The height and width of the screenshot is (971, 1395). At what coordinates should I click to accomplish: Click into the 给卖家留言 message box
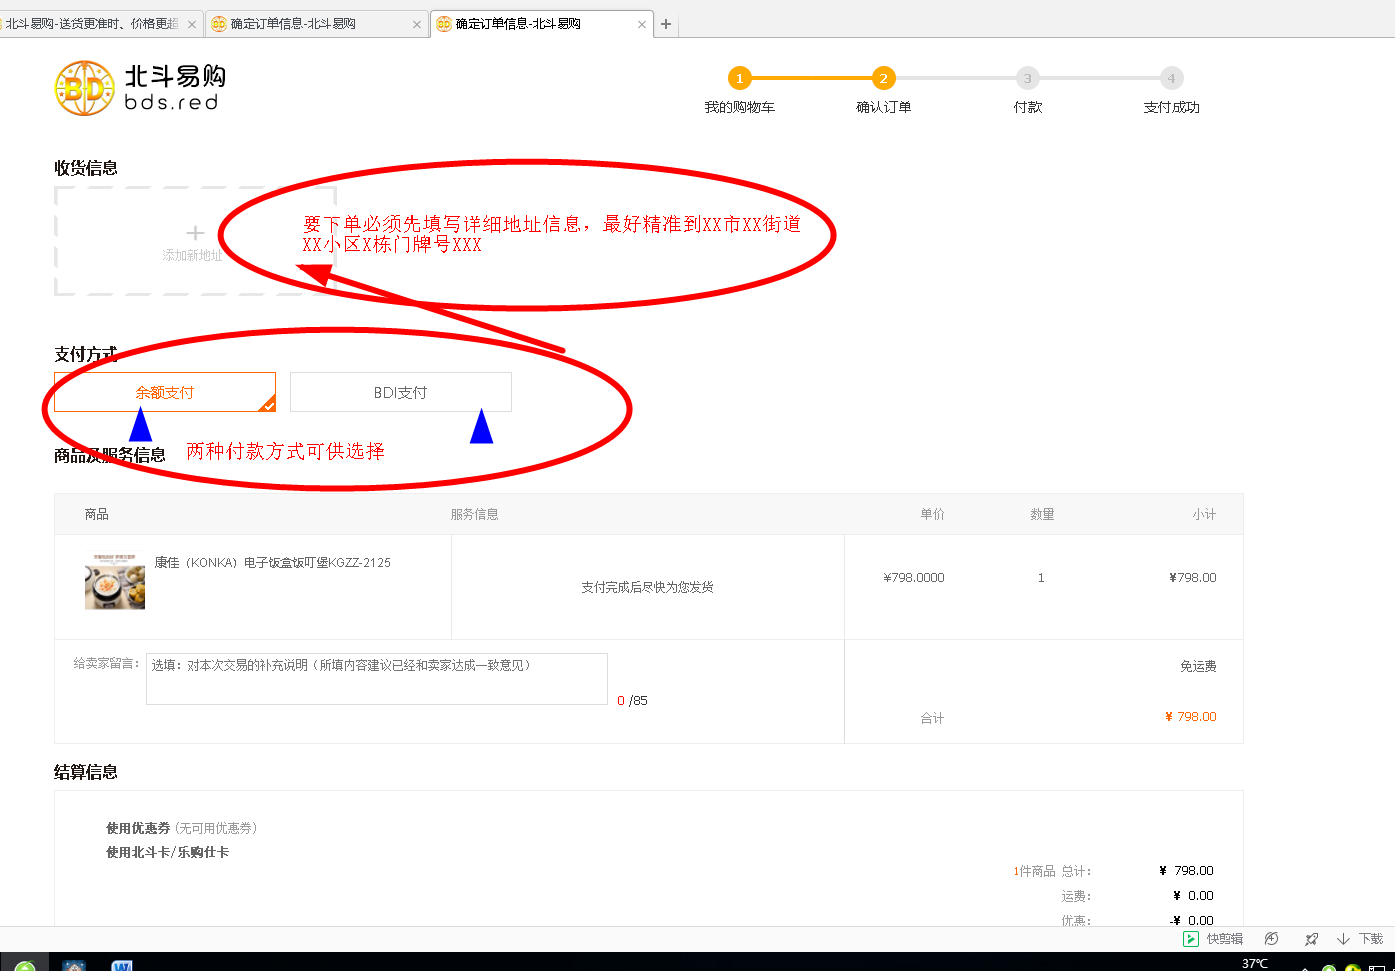click(376, 679)
